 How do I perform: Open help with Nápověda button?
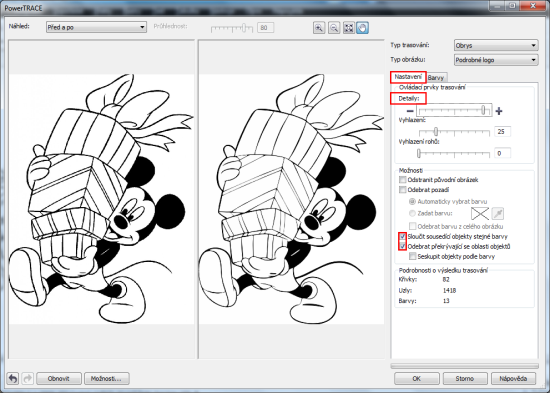[513, 378]
